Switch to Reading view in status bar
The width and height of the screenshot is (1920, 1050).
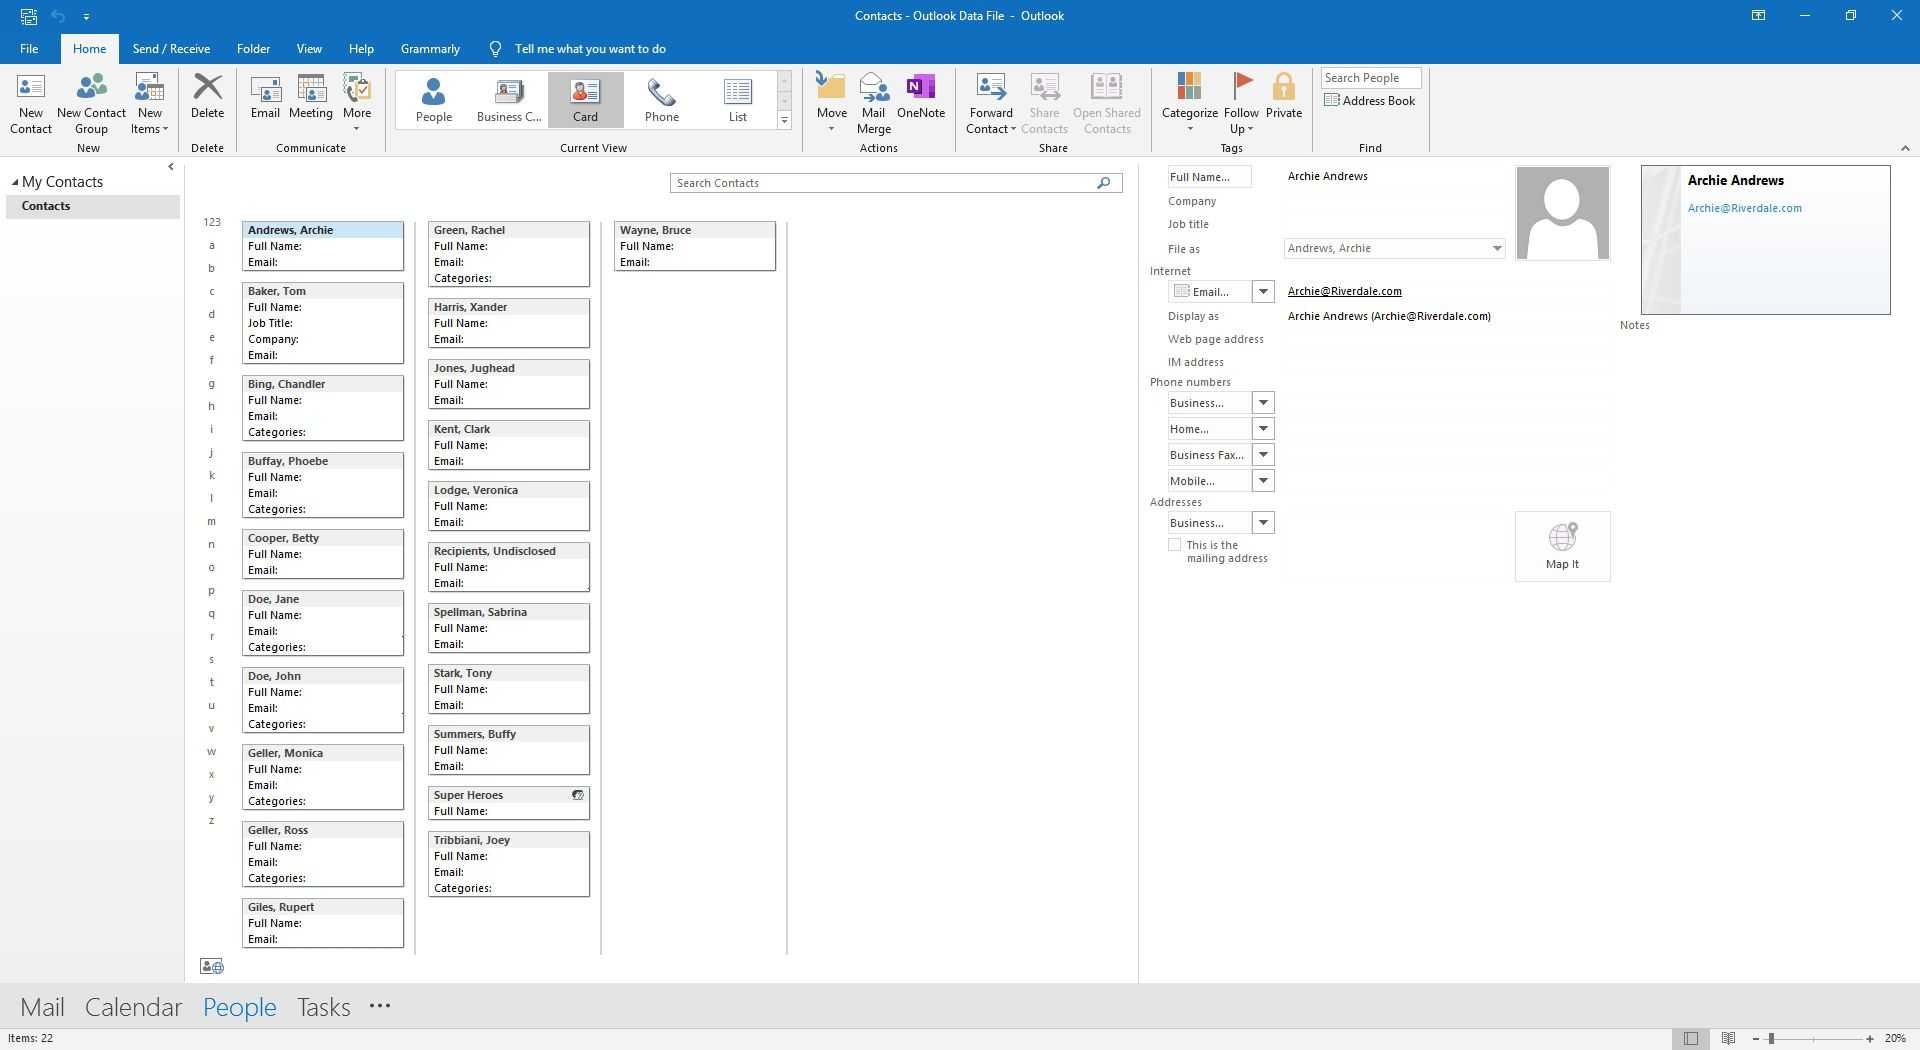1728,1039
